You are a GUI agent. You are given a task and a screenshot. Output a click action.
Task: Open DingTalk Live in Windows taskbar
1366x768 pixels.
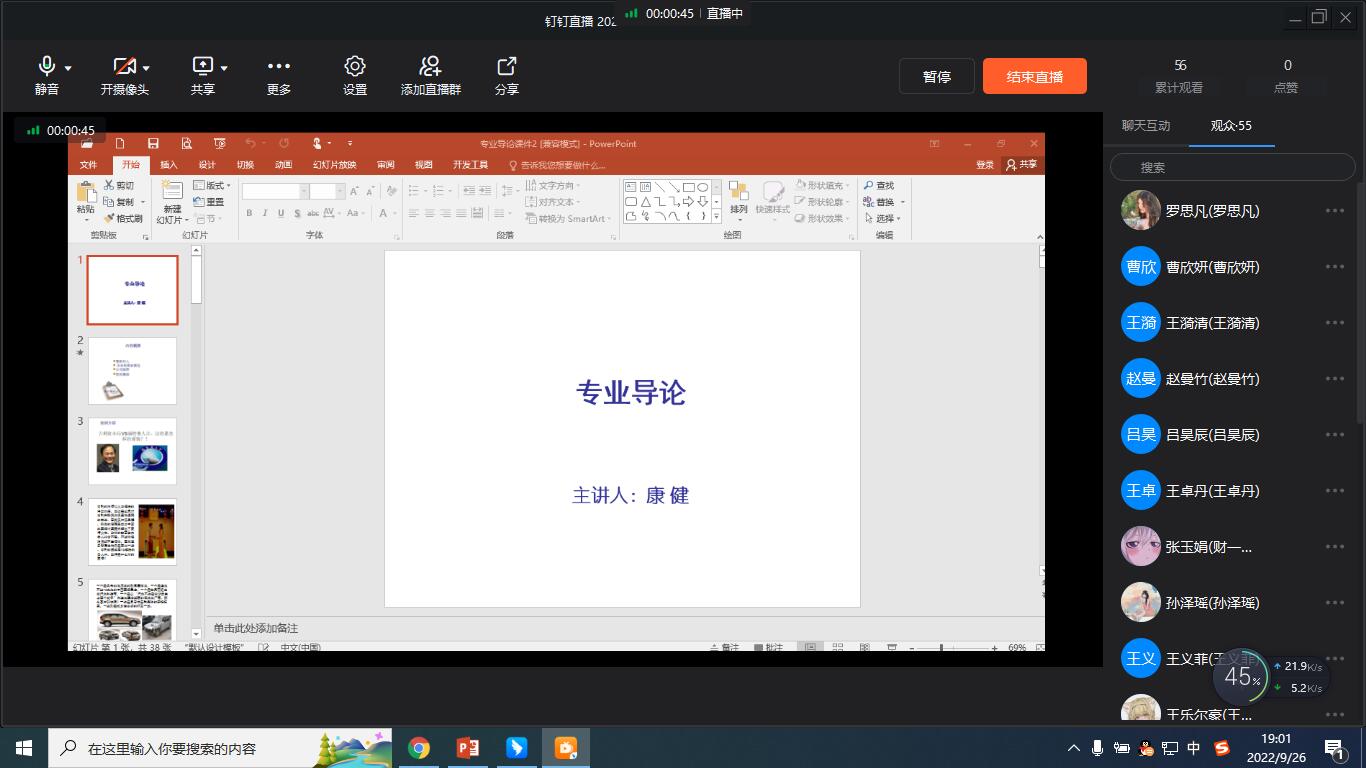coord(566,748)
